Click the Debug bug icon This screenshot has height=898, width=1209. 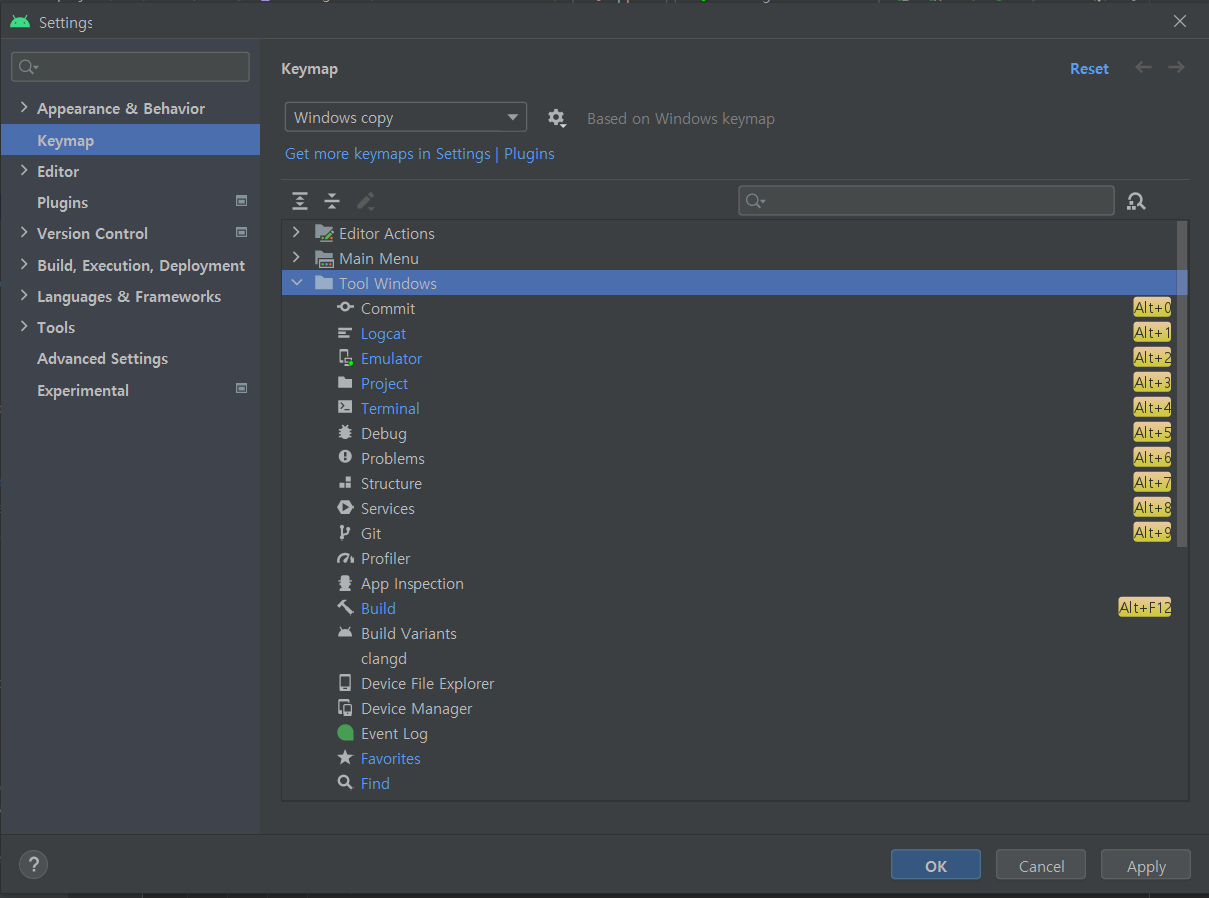345,433
